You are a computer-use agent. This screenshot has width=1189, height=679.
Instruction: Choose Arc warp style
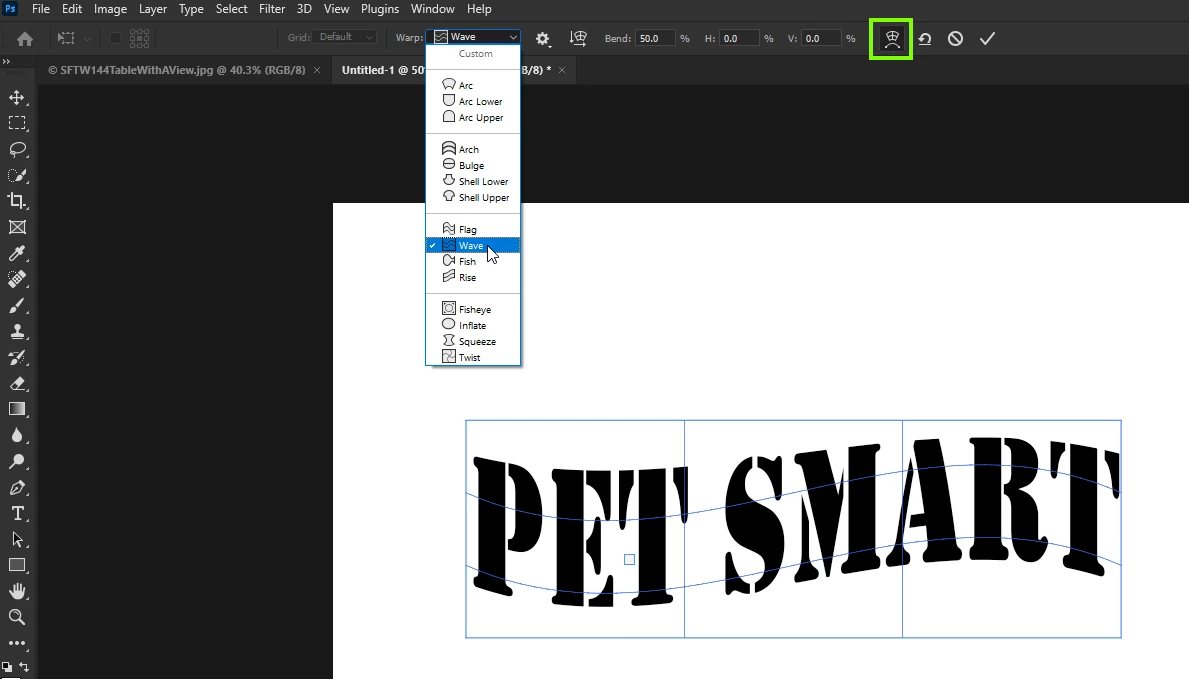[473, 86]
